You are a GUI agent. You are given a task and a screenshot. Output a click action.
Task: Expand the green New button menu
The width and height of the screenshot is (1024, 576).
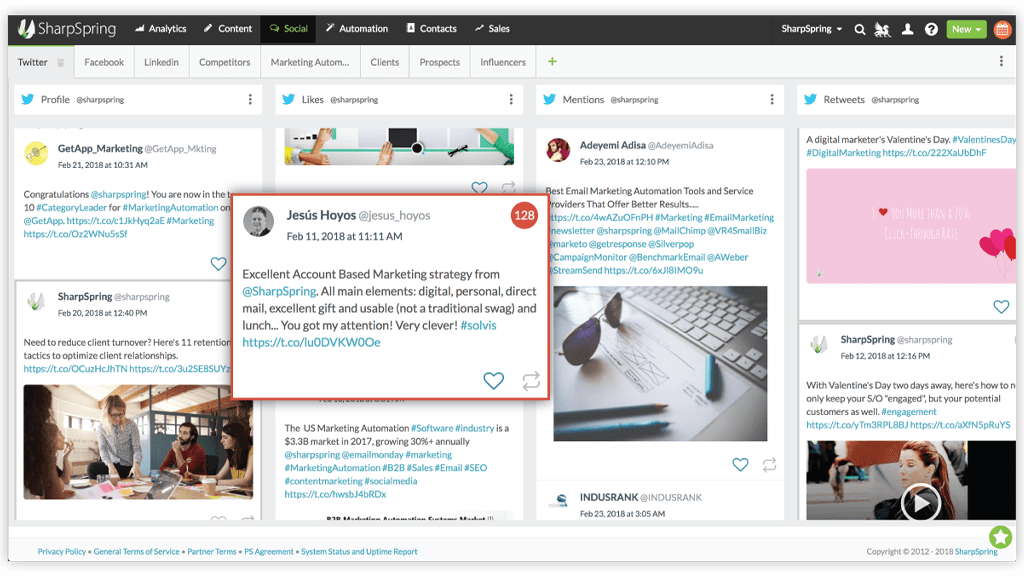[x=966, y=29]
